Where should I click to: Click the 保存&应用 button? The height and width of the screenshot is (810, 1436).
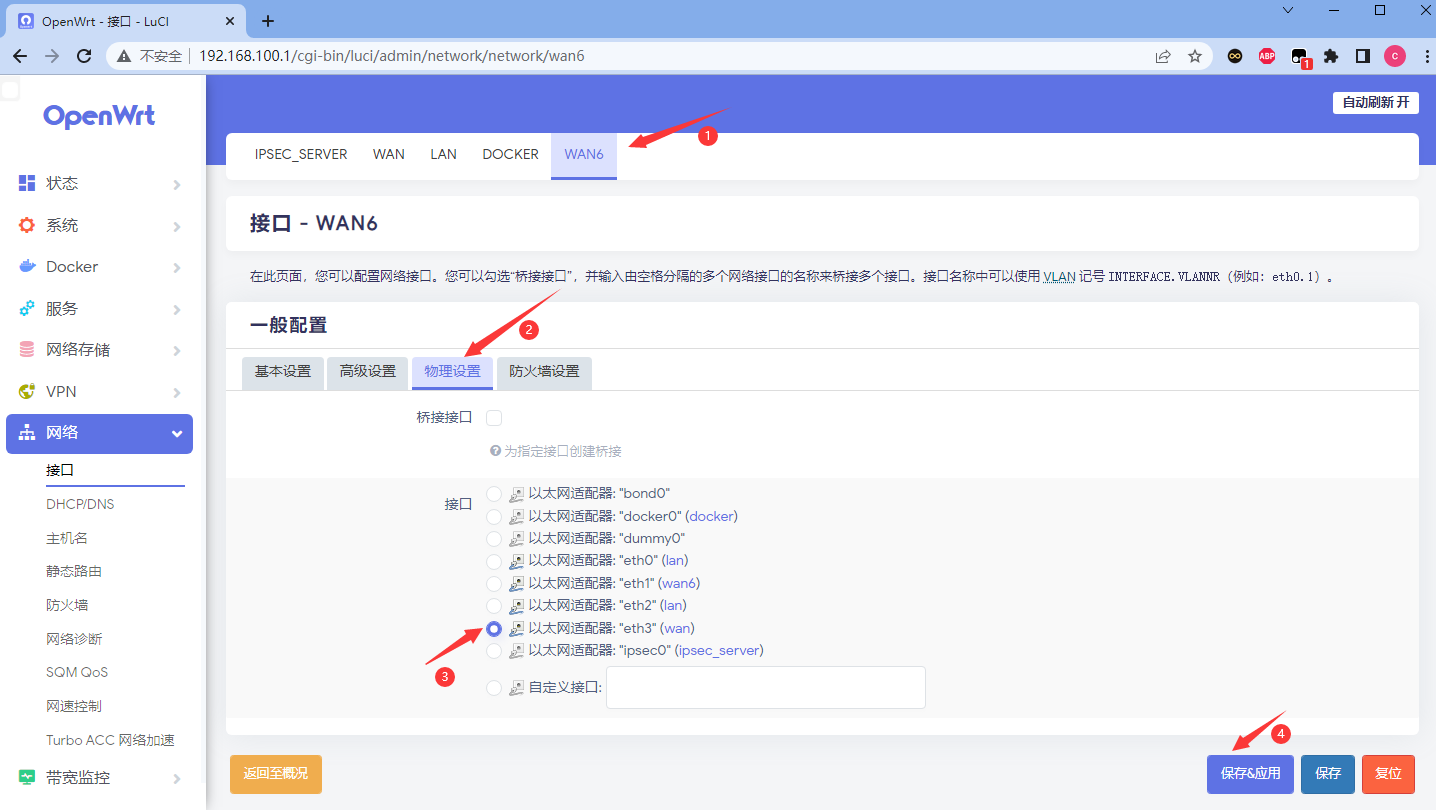[x=1250, y=774]
